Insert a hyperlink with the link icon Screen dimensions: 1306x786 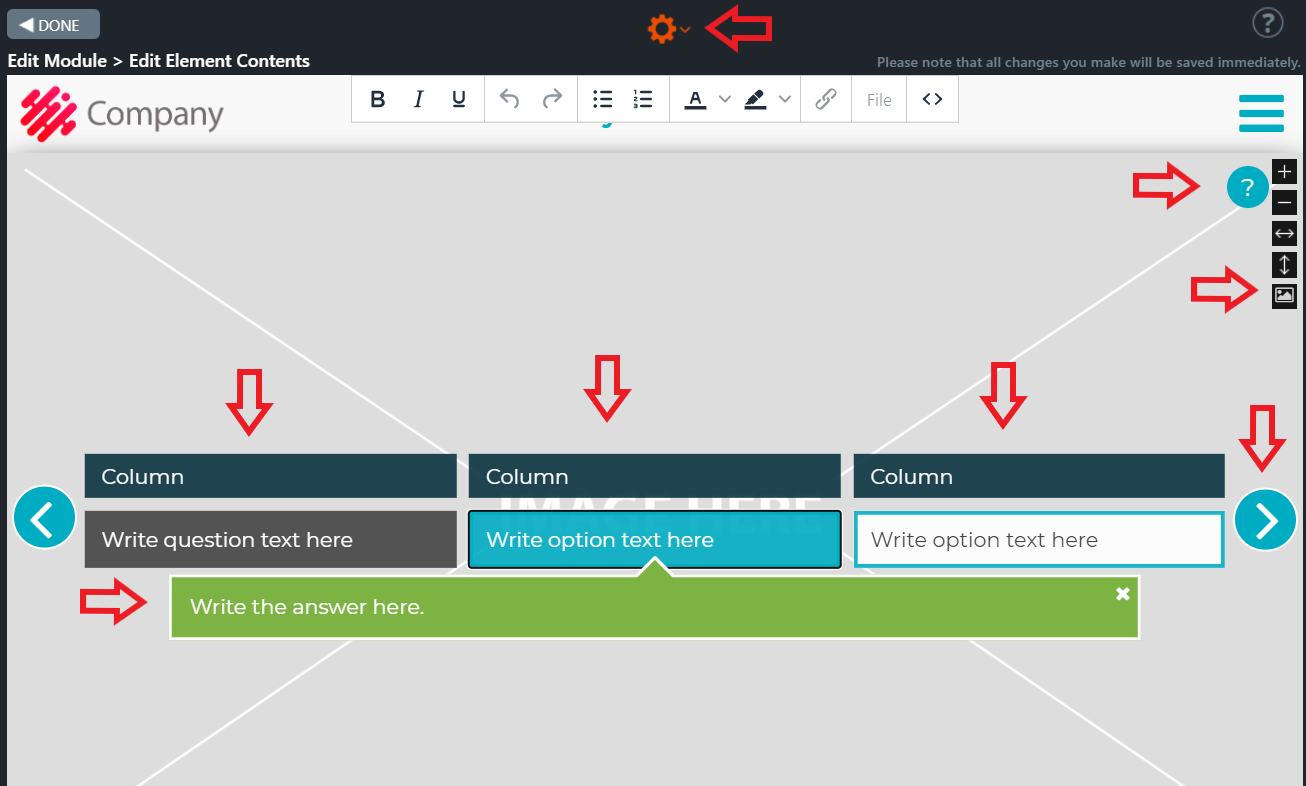click(x=826, y=99)
